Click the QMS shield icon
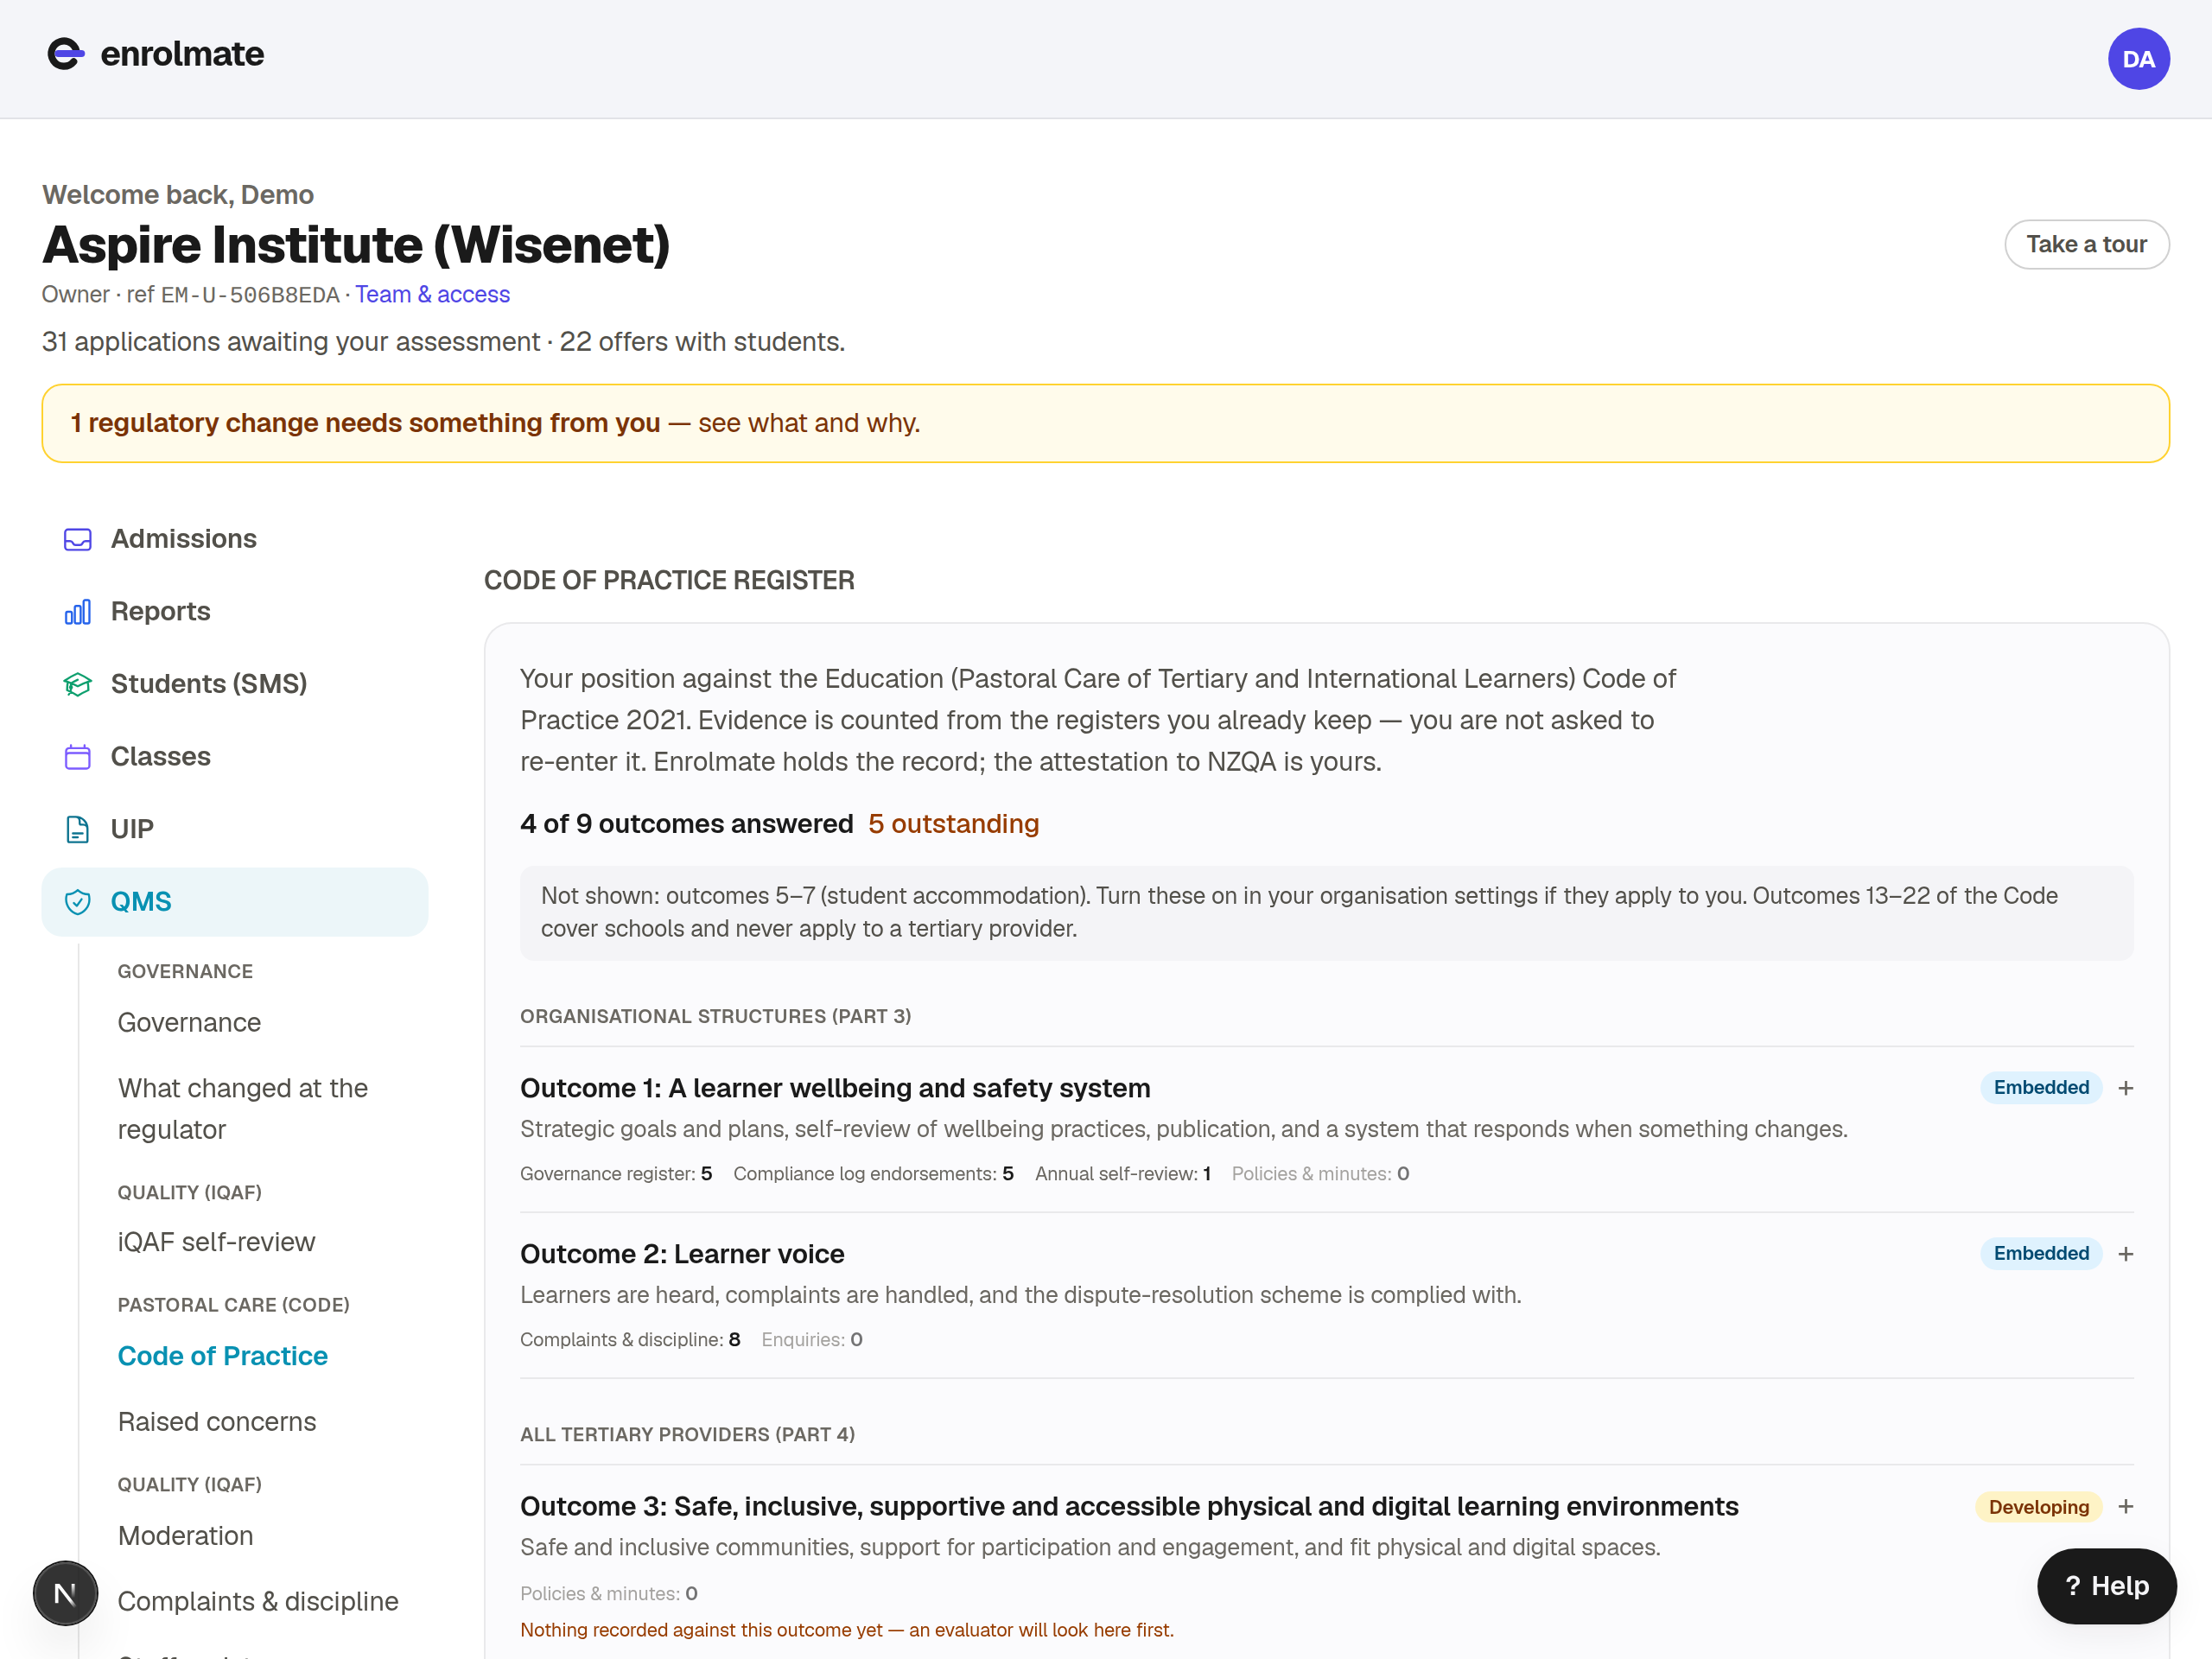Screen dimensions: 2212x1659 [78, 902]
